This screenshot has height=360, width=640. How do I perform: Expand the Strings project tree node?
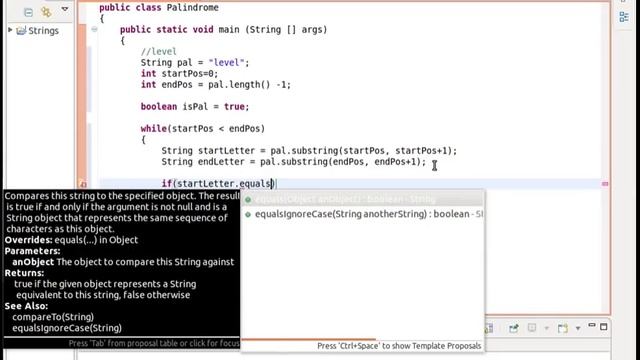[x=10, y=30]
